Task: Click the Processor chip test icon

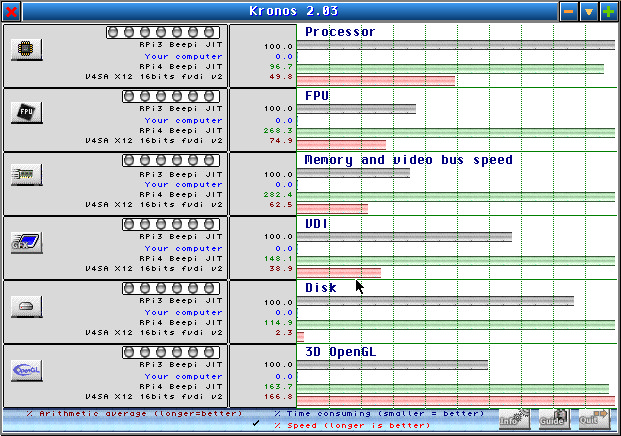Action: 27,50
